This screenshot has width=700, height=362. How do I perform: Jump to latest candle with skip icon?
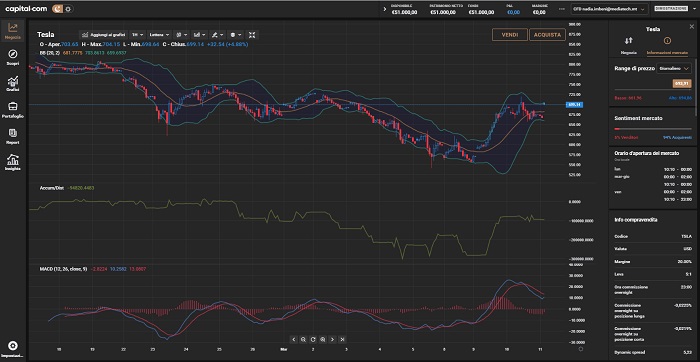click(342, 339)
